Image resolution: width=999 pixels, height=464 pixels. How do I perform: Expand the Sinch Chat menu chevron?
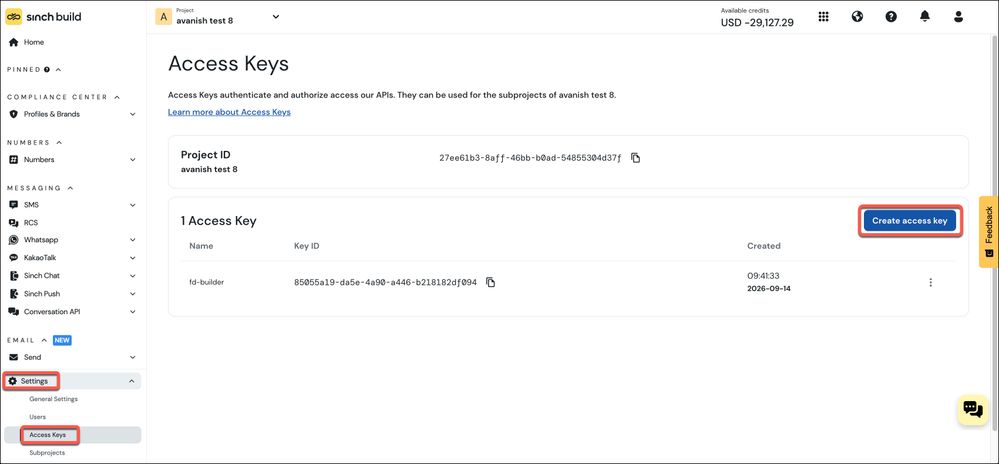[x=133, y=275]
